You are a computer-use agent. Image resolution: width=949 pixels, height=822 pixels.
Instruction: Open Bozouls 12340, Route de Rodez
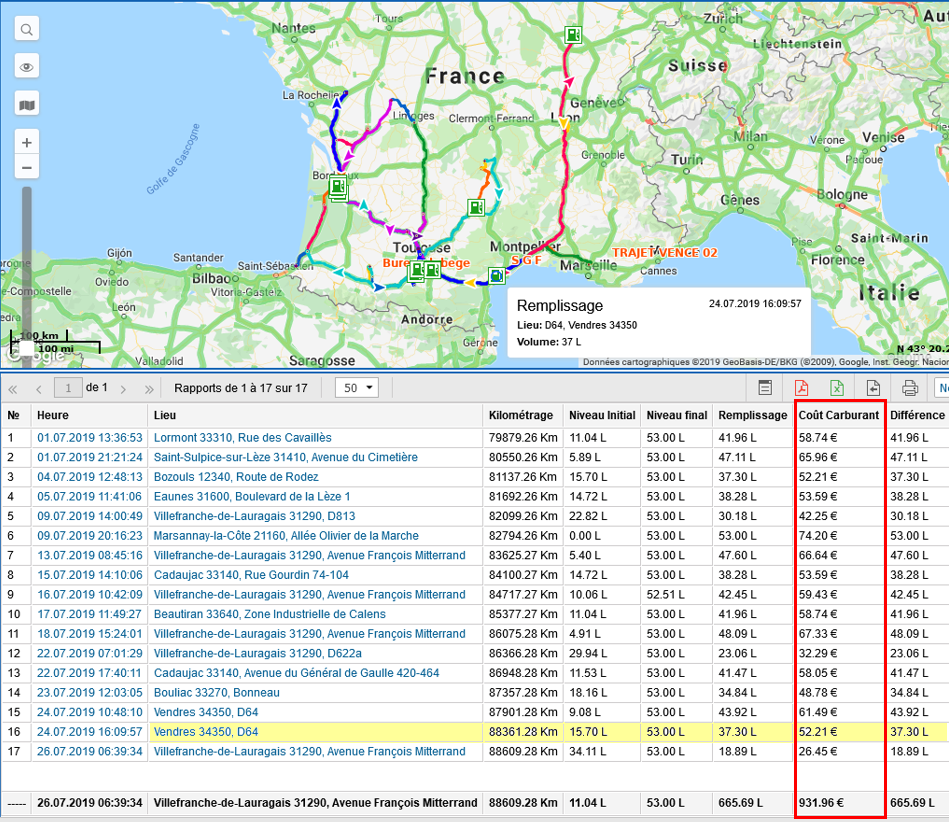236,477
